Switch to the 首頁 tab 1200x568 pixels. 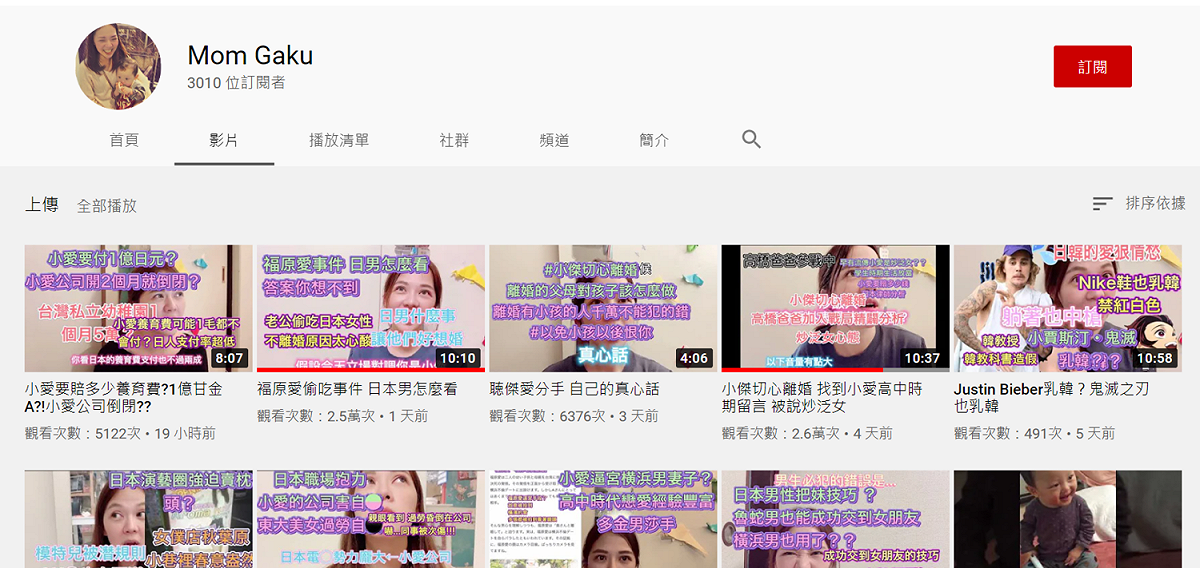(x=124, y=140)
